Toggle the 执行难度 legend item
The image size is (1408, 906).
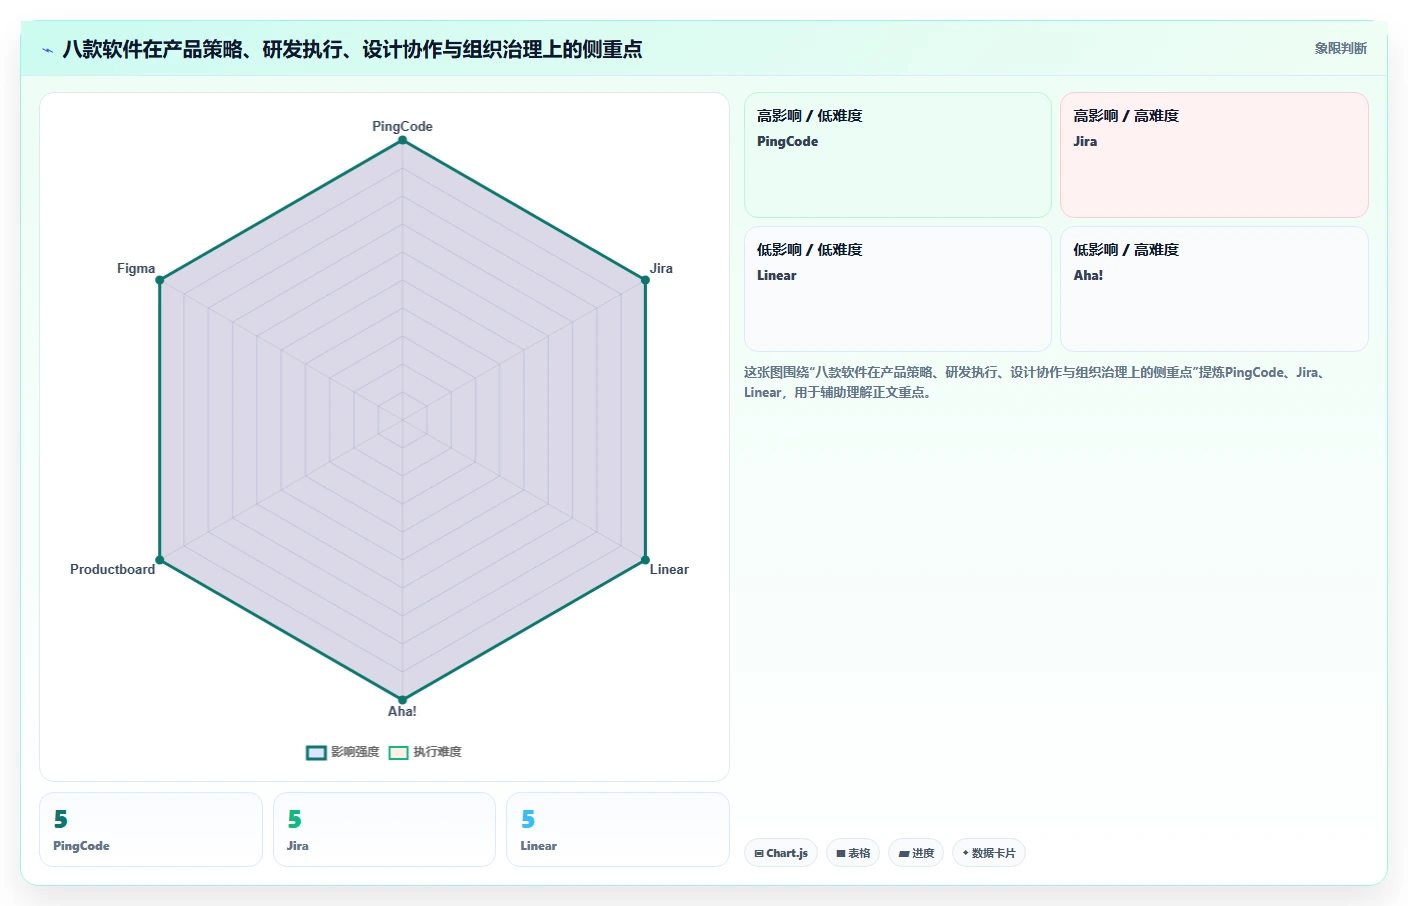point(425,752)
